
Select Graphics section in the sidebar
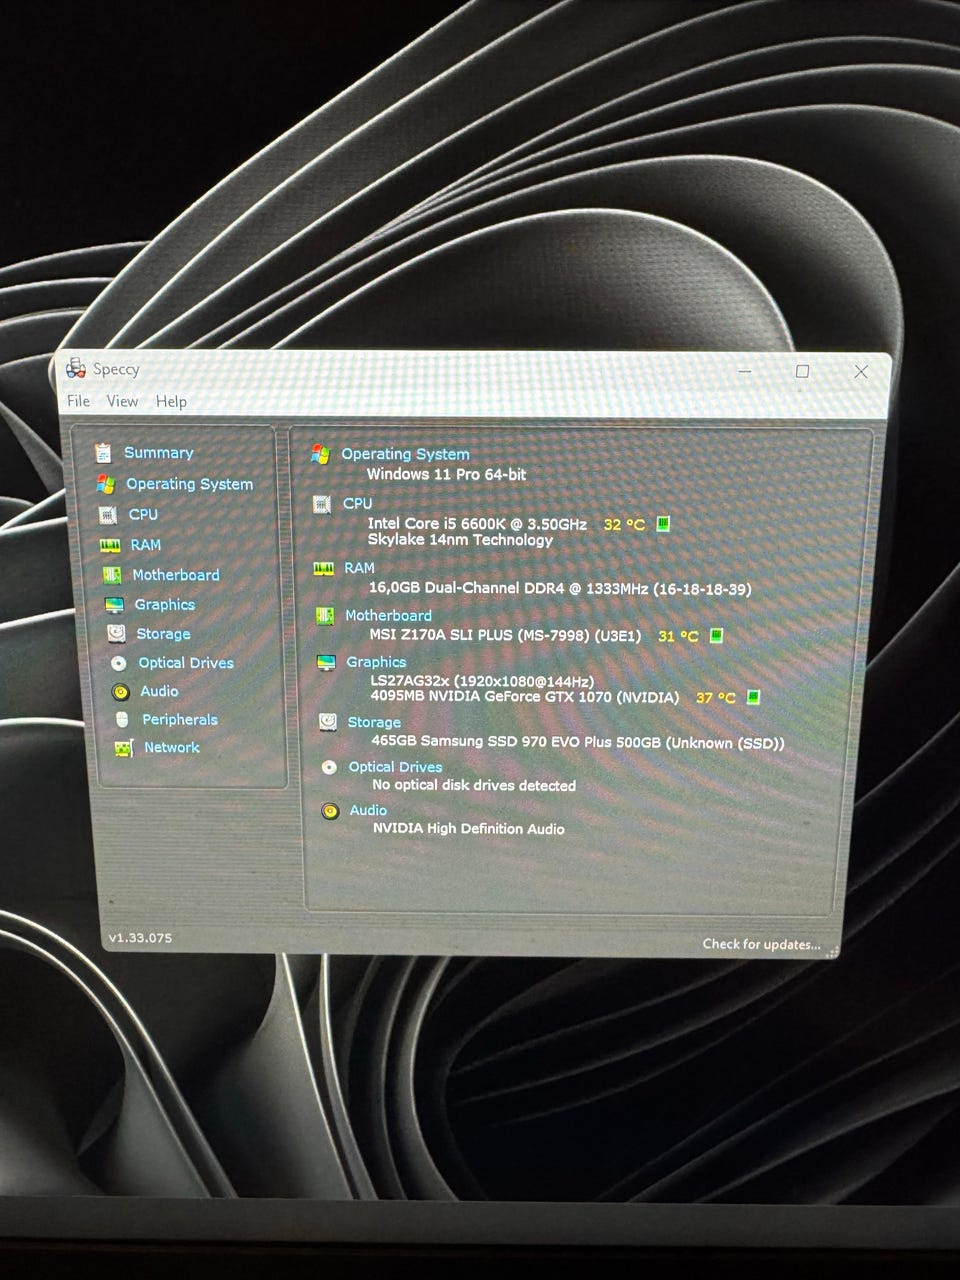(x=164, y=605)
